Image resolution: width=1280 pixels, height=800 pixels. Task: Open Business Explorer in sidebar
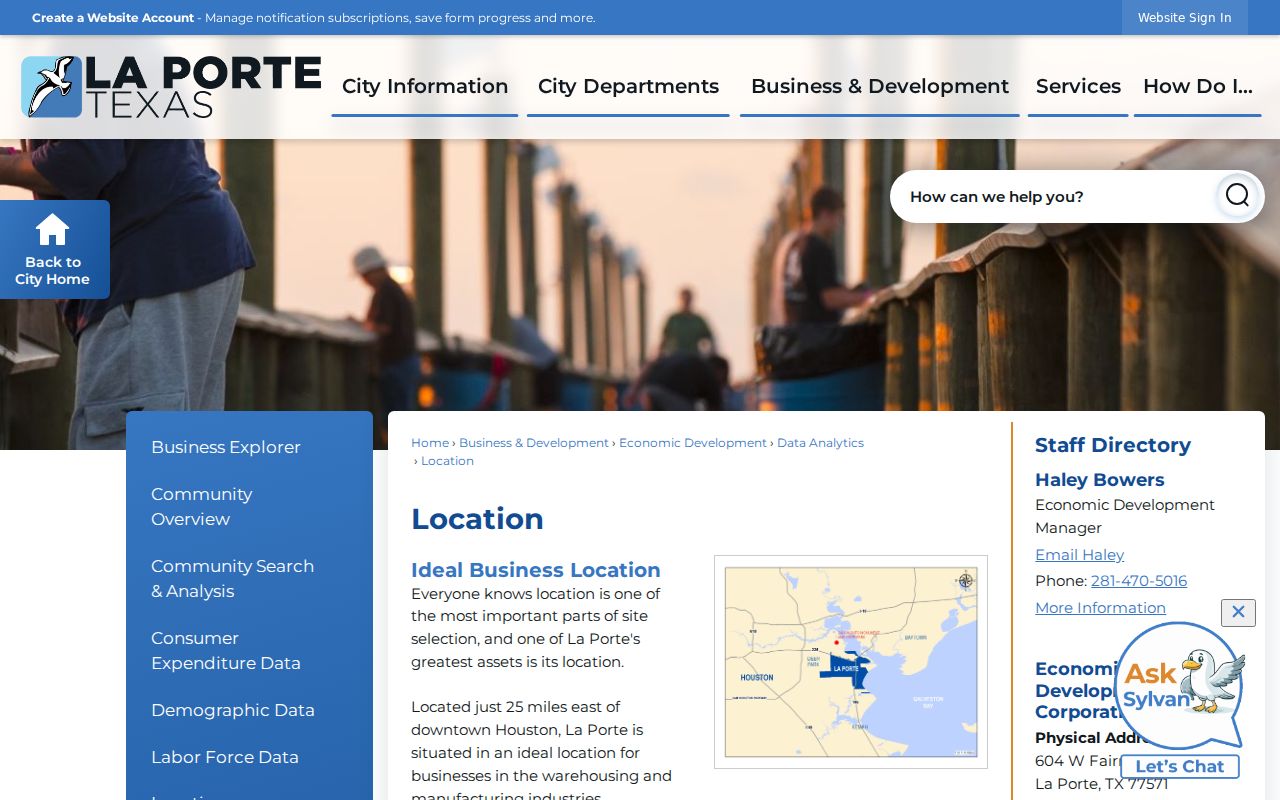tap(226, 447)
